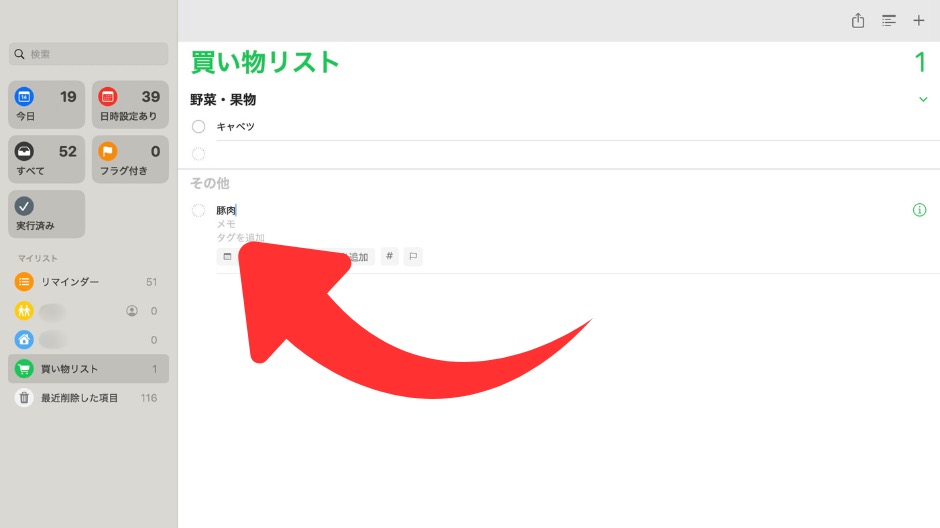Open the info button for 豚肉

click(x=919, y=210)
